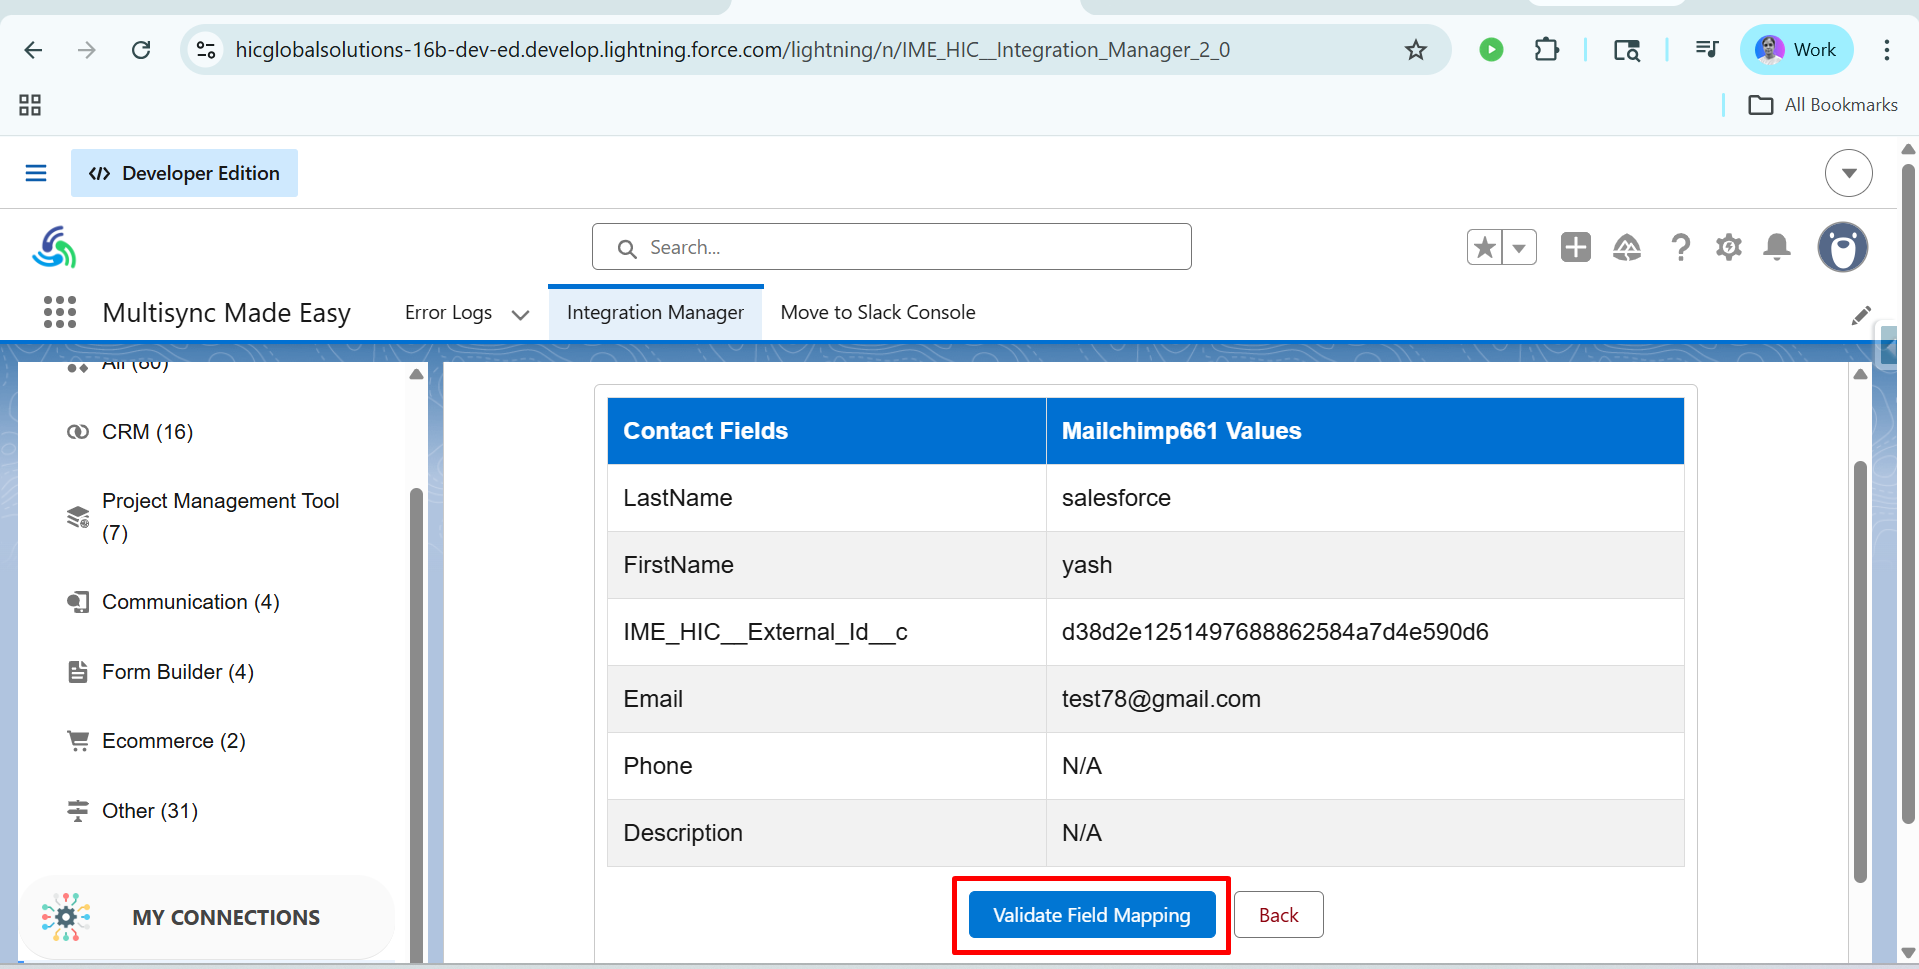Image resolution: width=1919 pixels, height=969 pixels.
Task: Add this page to Favorites star
Action: point(1485,247)
